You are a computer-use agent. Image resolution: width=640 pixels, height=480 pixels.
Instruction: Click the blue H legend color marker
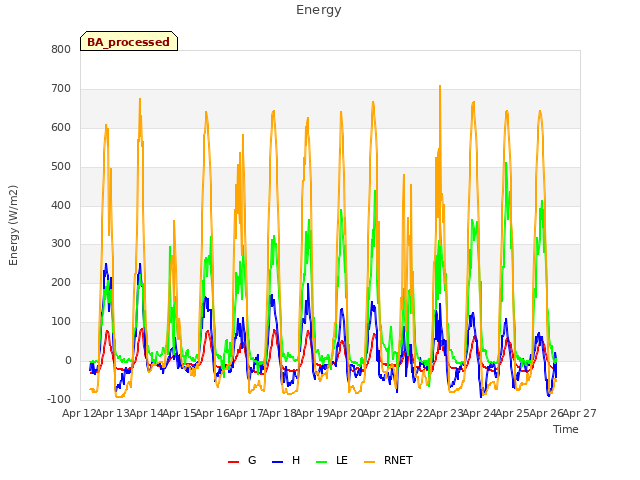278,462
